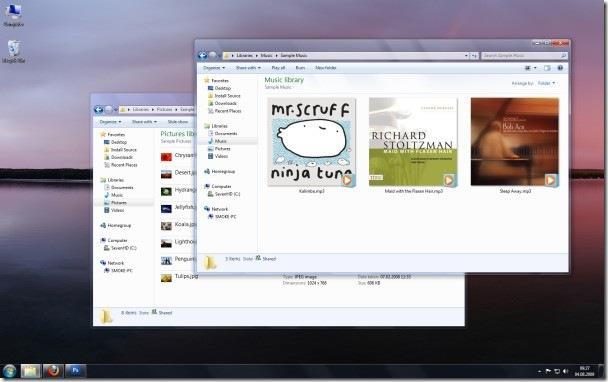Image resolution: width=608 pixels, height=382 pixels.
Task: Play Sleep Away via its play overlay
Action: coord(550,180)
